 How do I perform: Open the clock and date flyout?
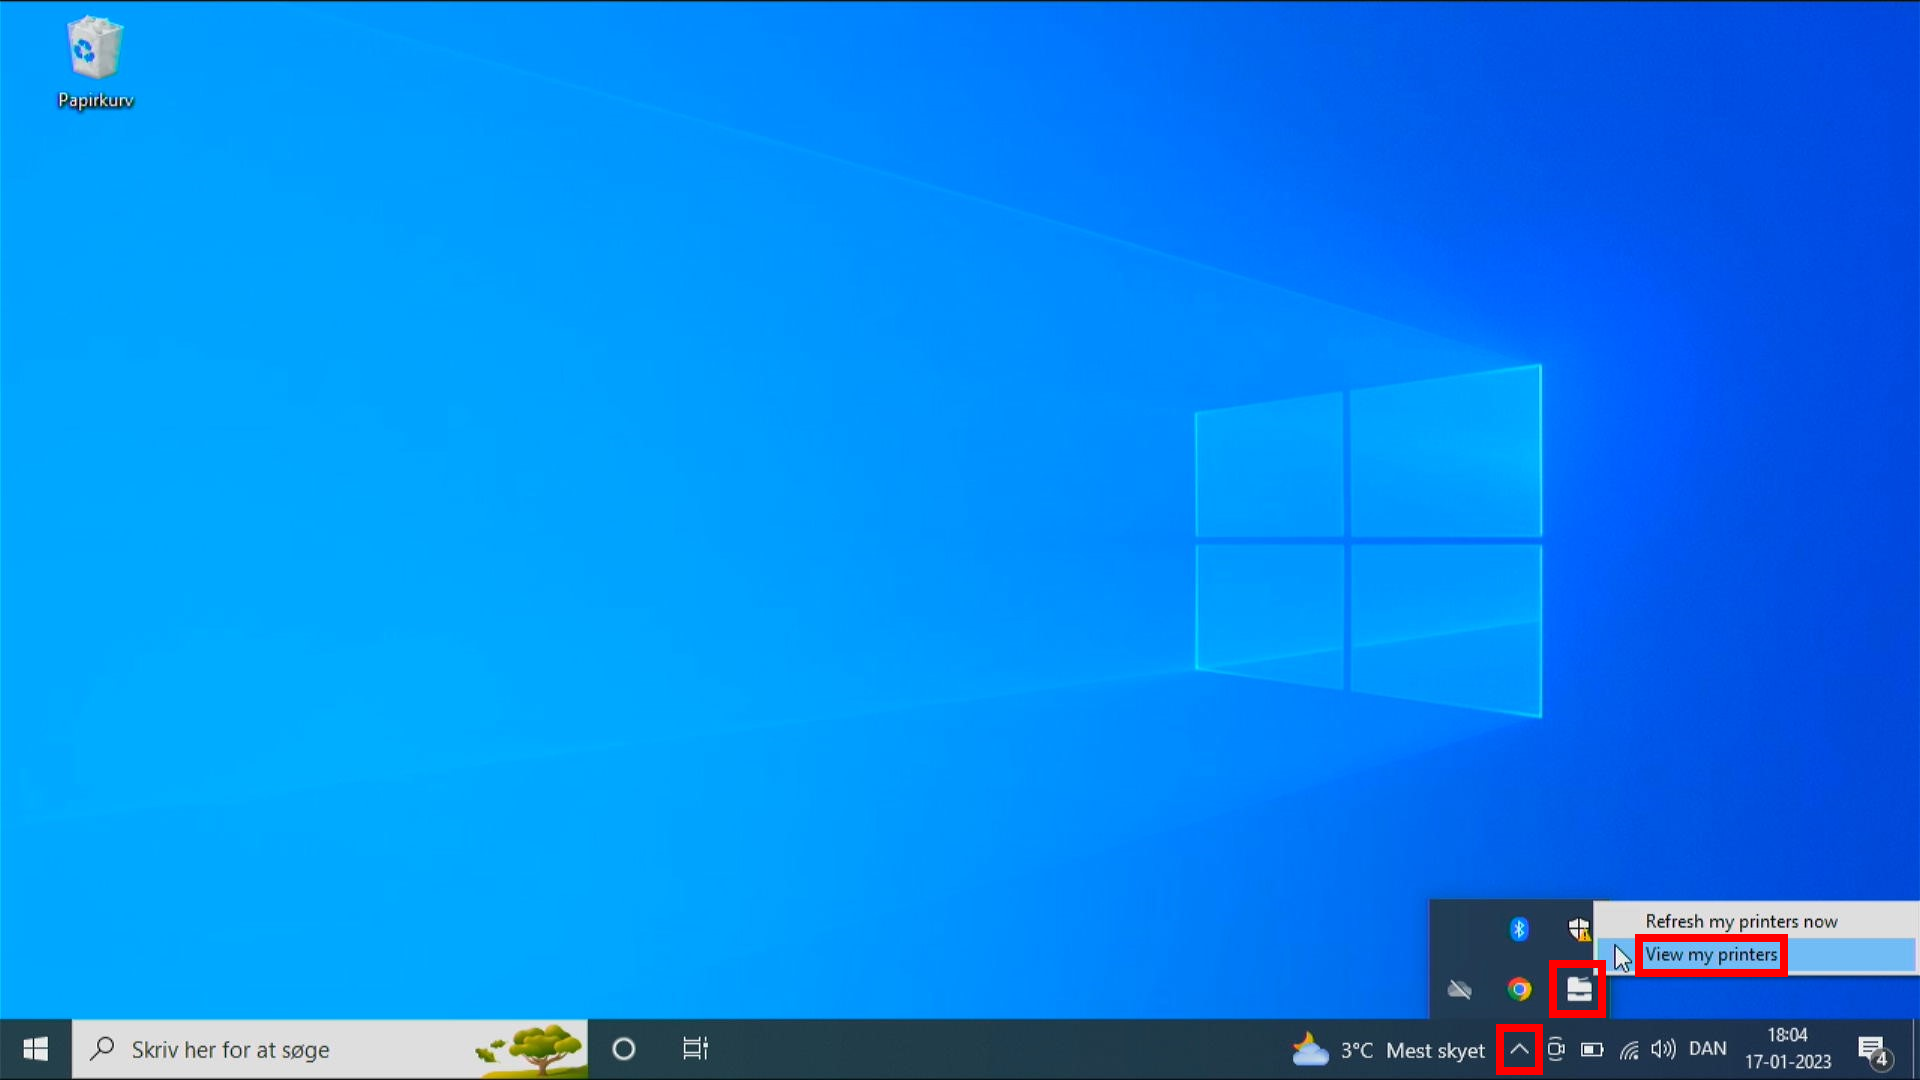click(1787, 1049)
